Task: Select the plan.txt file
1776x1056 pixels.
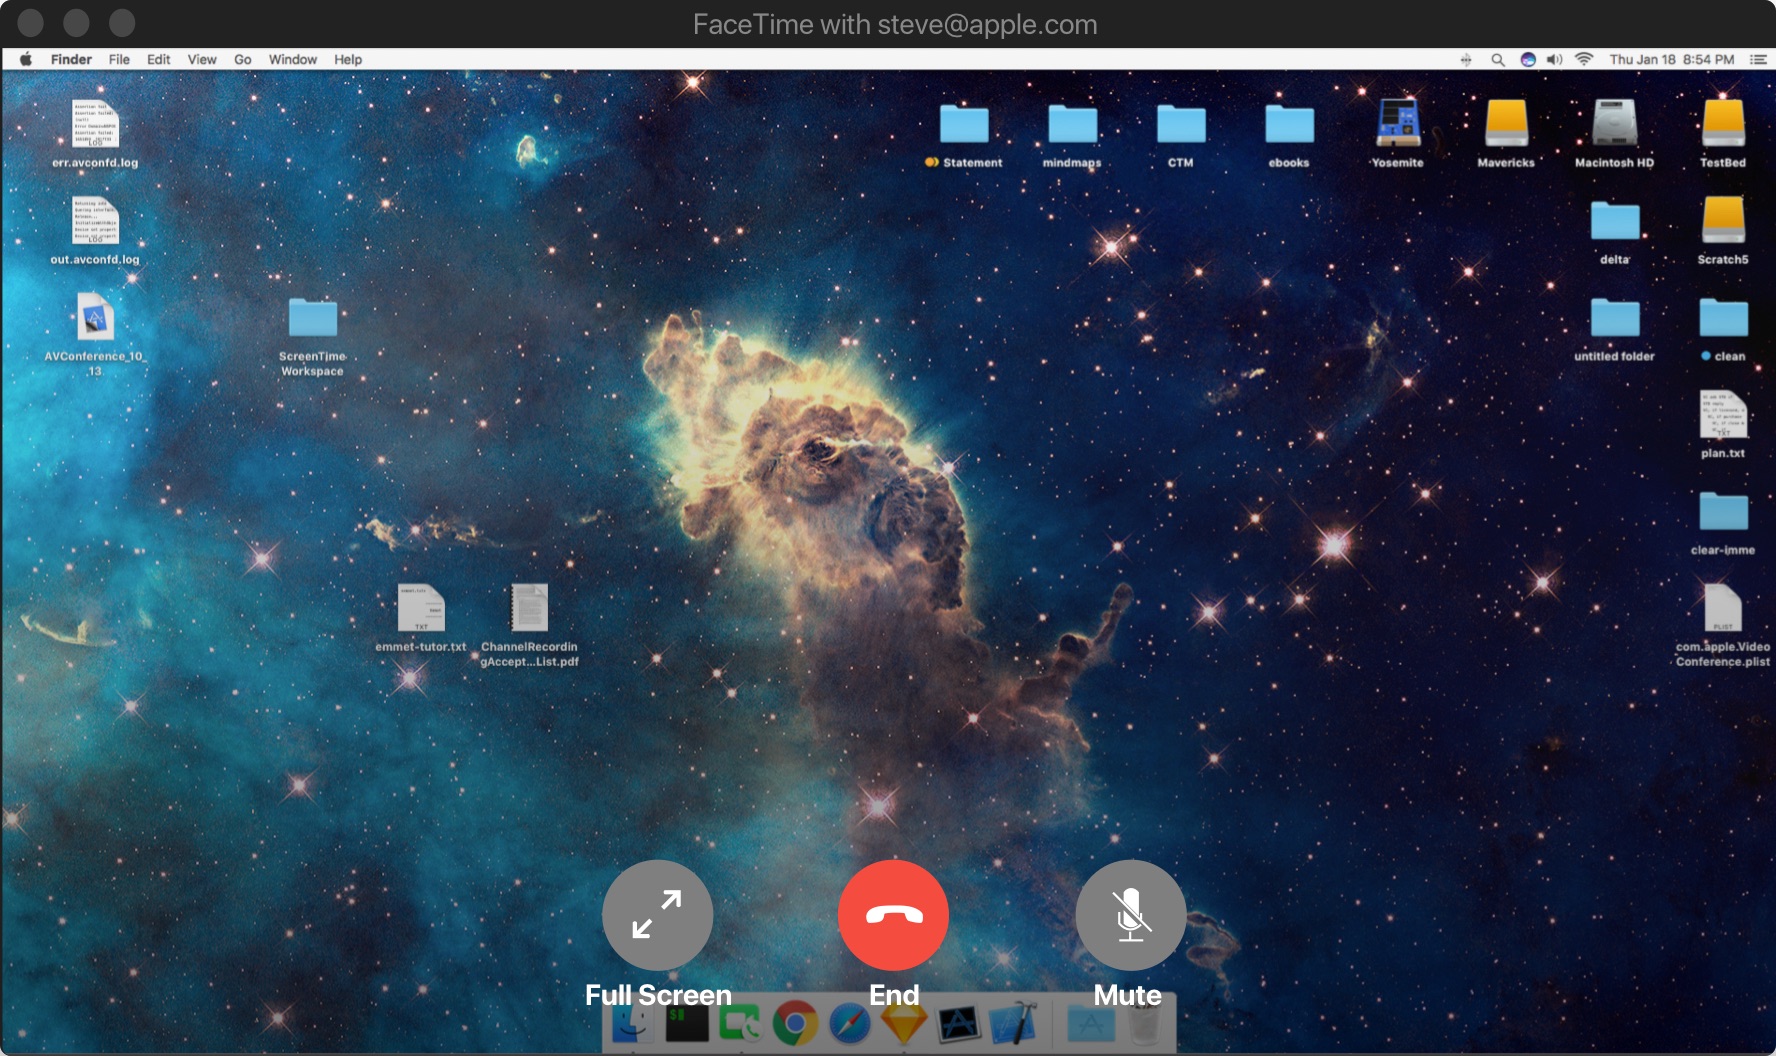Action: pos(1723,425)
